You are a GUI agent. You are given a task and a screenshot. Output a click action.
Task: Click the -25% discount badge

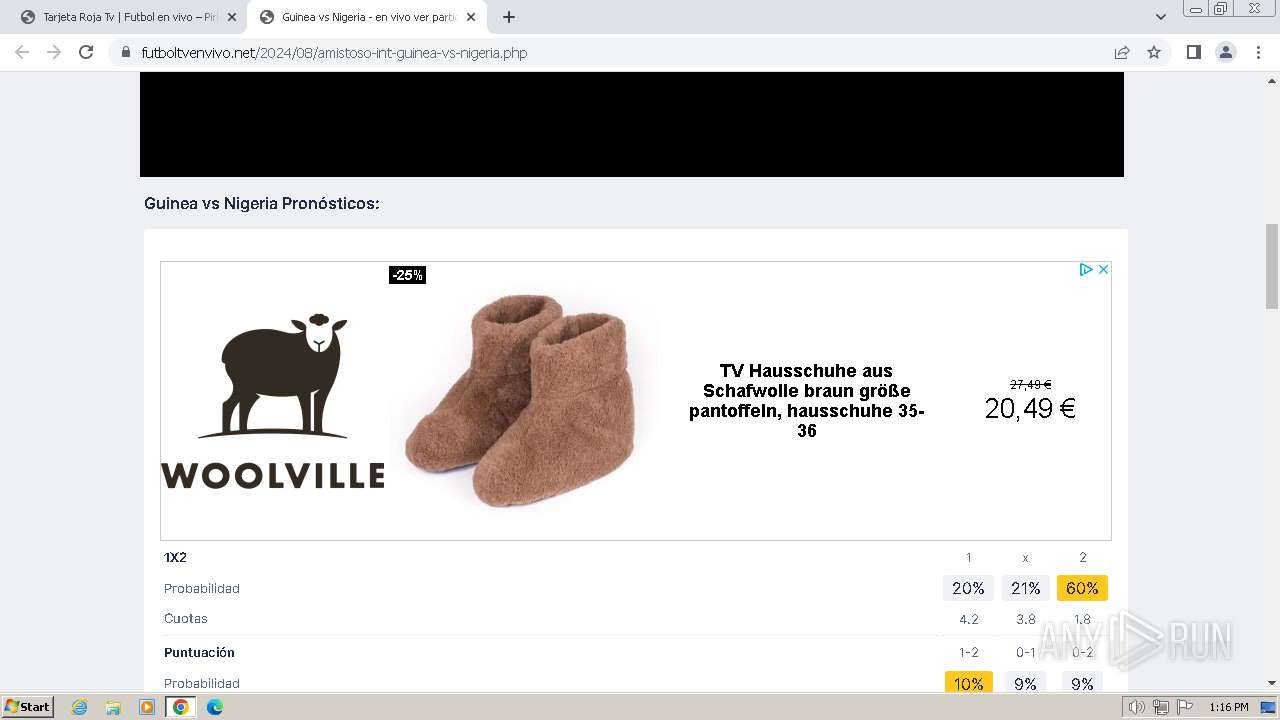click(x=407, y=275)
